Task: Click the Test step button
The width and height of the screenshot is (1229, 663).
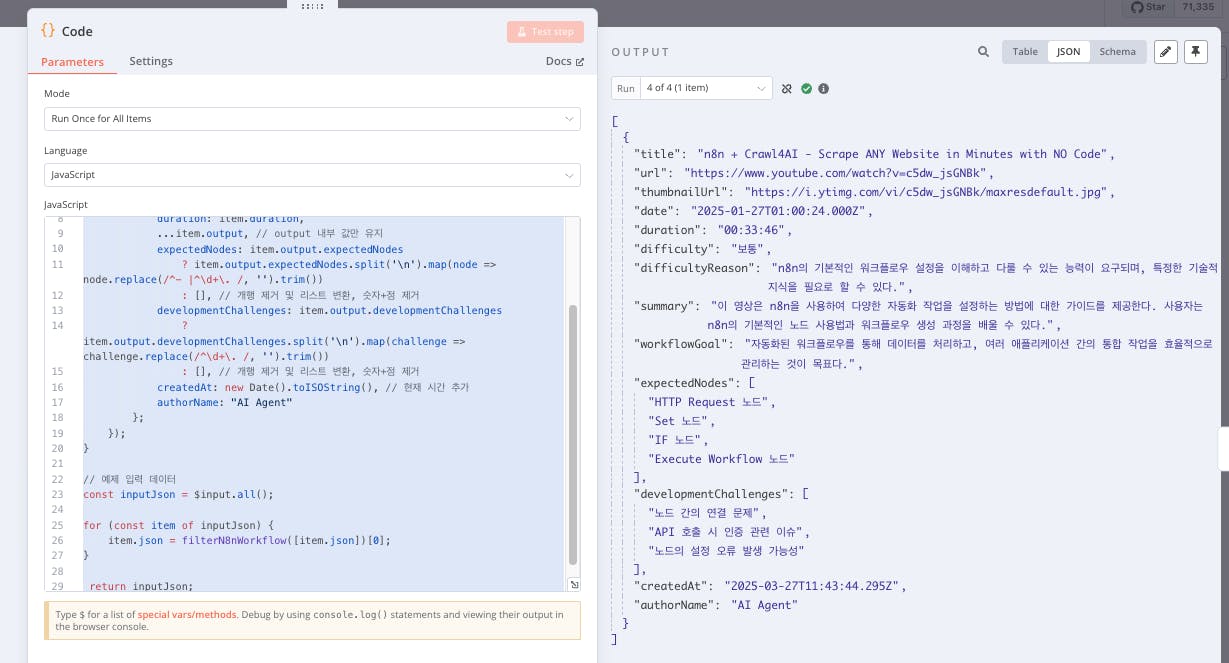Action: 545,32
